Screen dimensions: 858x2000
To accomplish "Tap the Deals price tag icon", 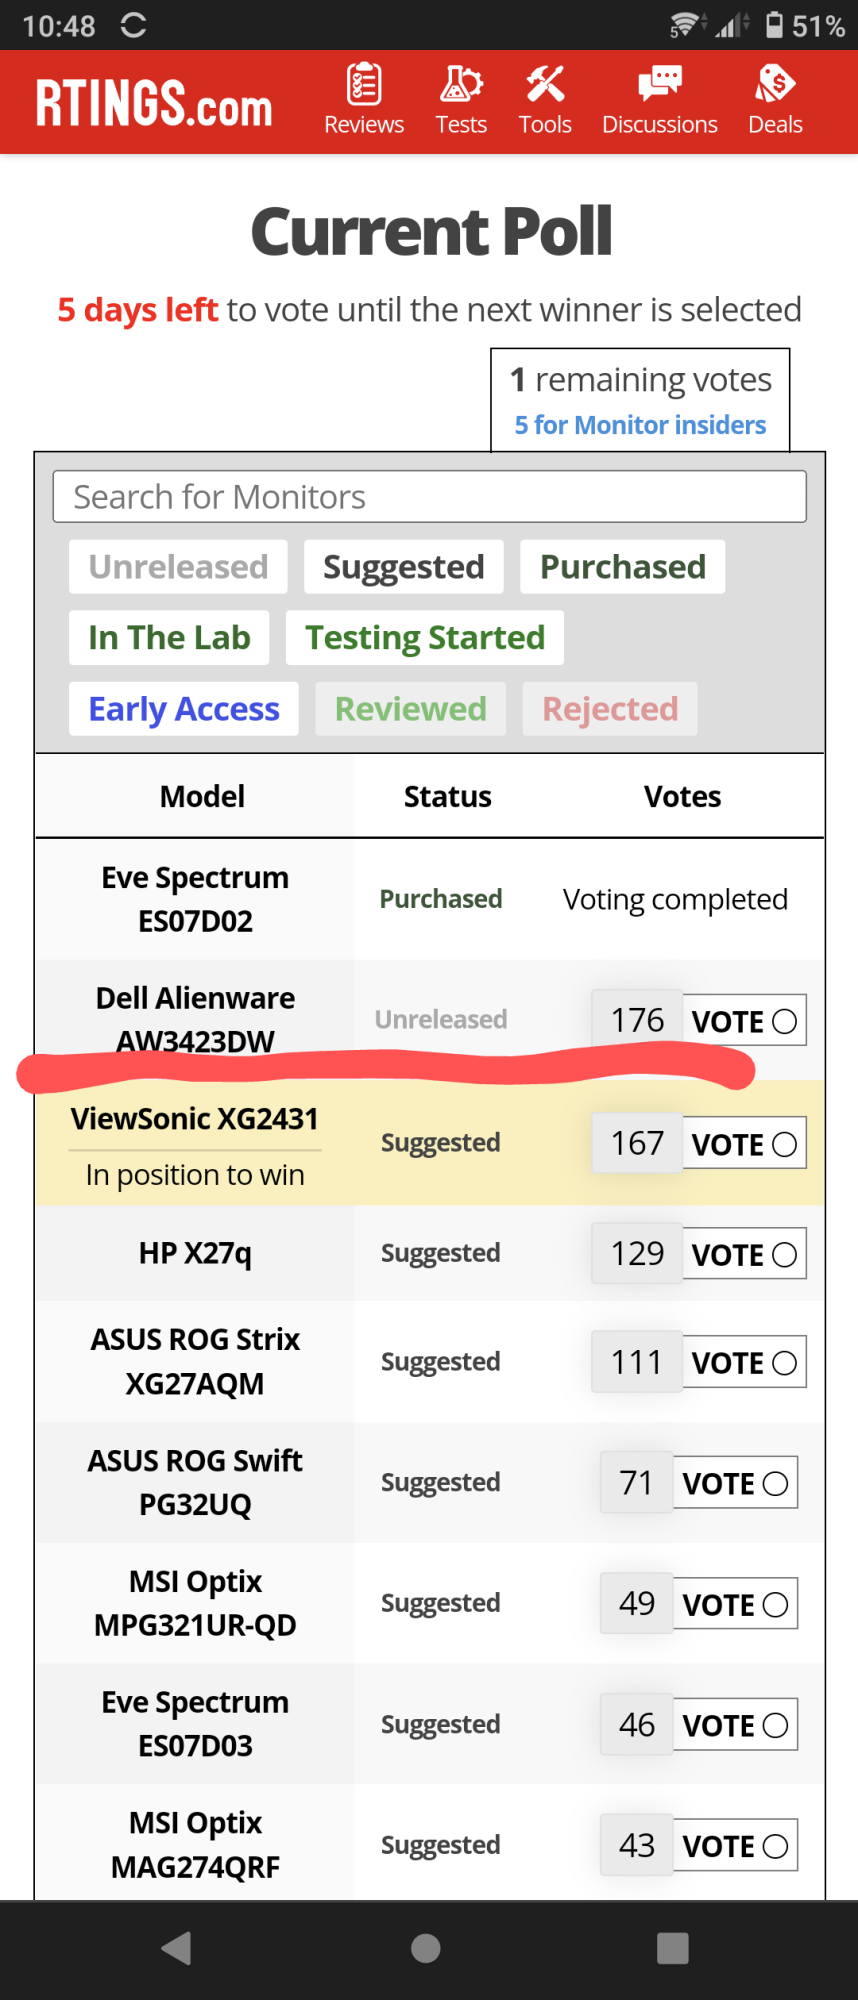I will click(775, 85).
